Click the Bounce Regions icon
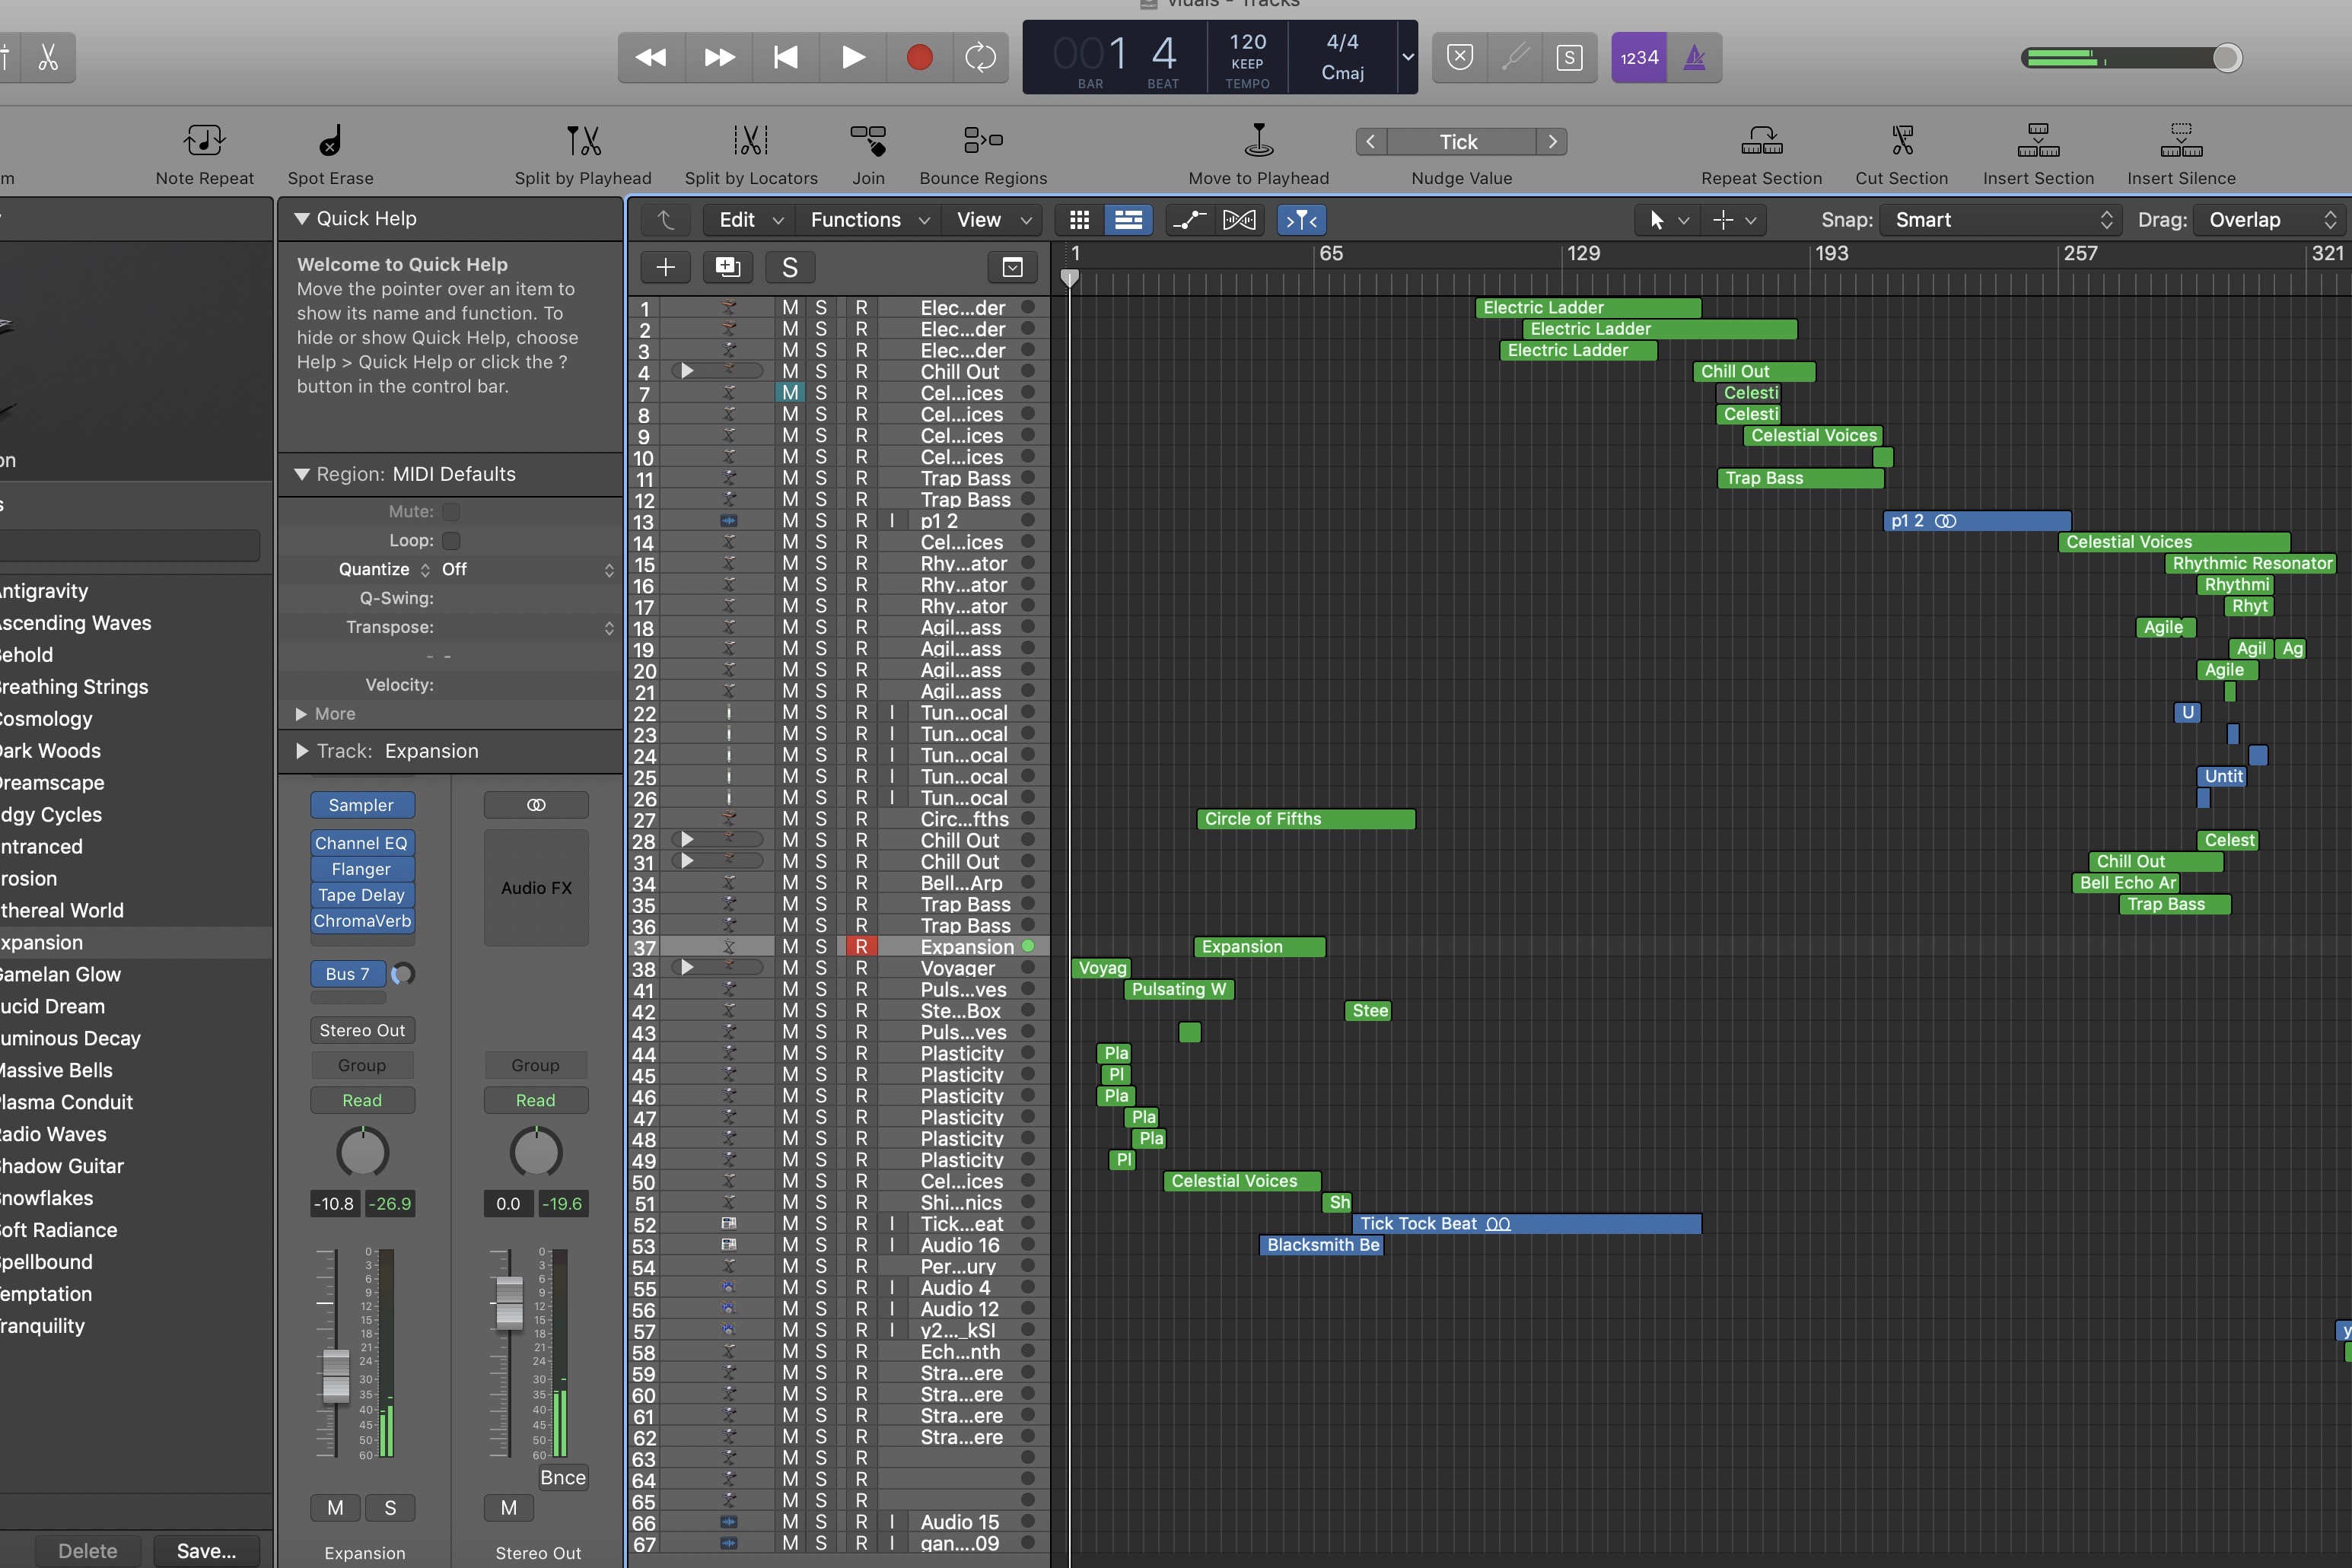This screenshot has height=1568, width=2352. [x=982, y=141]
